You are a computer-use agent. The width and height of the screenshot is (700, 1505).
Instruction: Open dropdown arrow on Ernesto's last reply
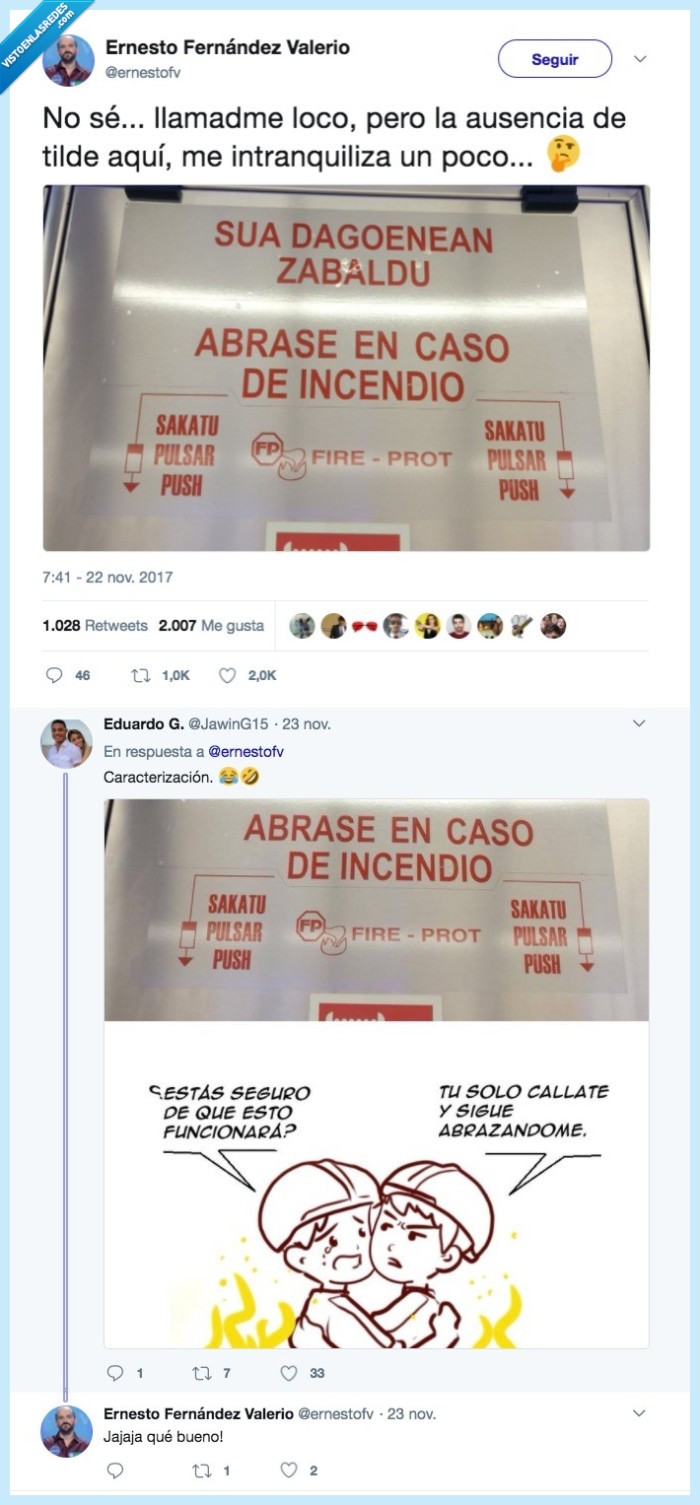(640, 1413)
